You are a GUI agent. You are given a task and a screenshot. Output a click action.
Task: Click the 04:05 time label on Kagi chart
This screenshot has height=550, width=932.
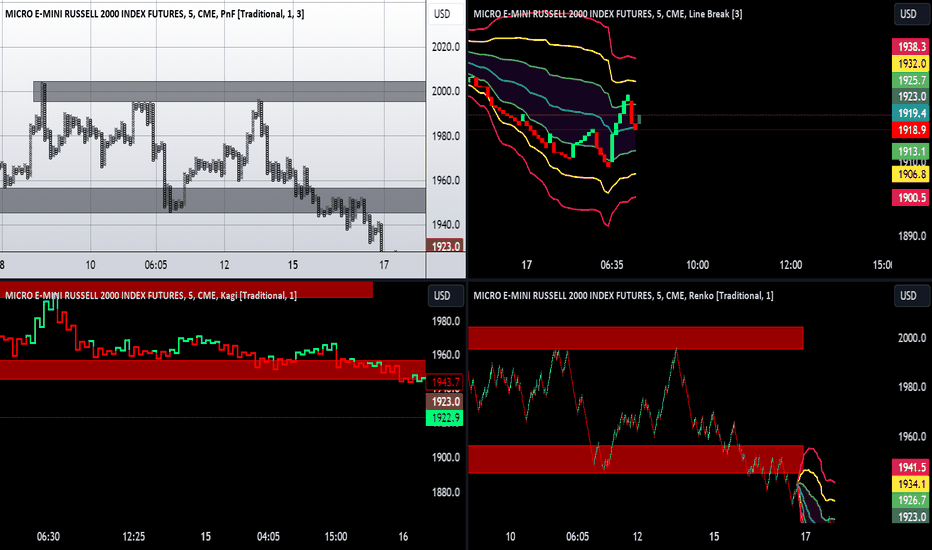click(x=268, y=536)
